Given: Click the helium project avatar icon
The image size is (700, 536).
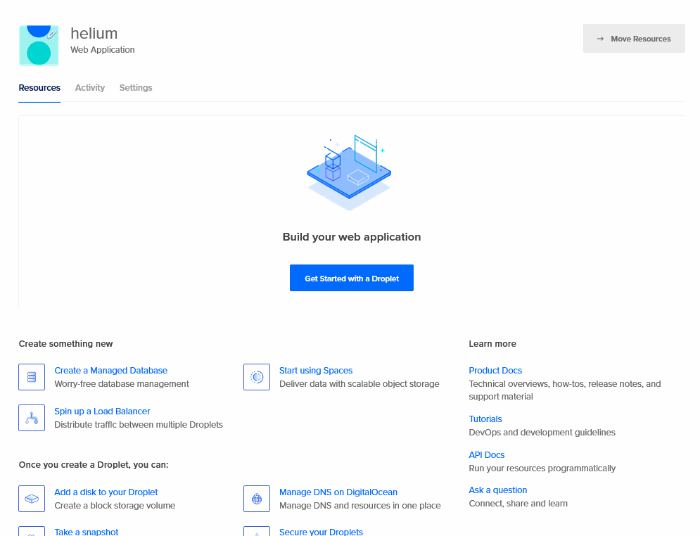Looking at the screenshot, I should click(x=38, y=45).
